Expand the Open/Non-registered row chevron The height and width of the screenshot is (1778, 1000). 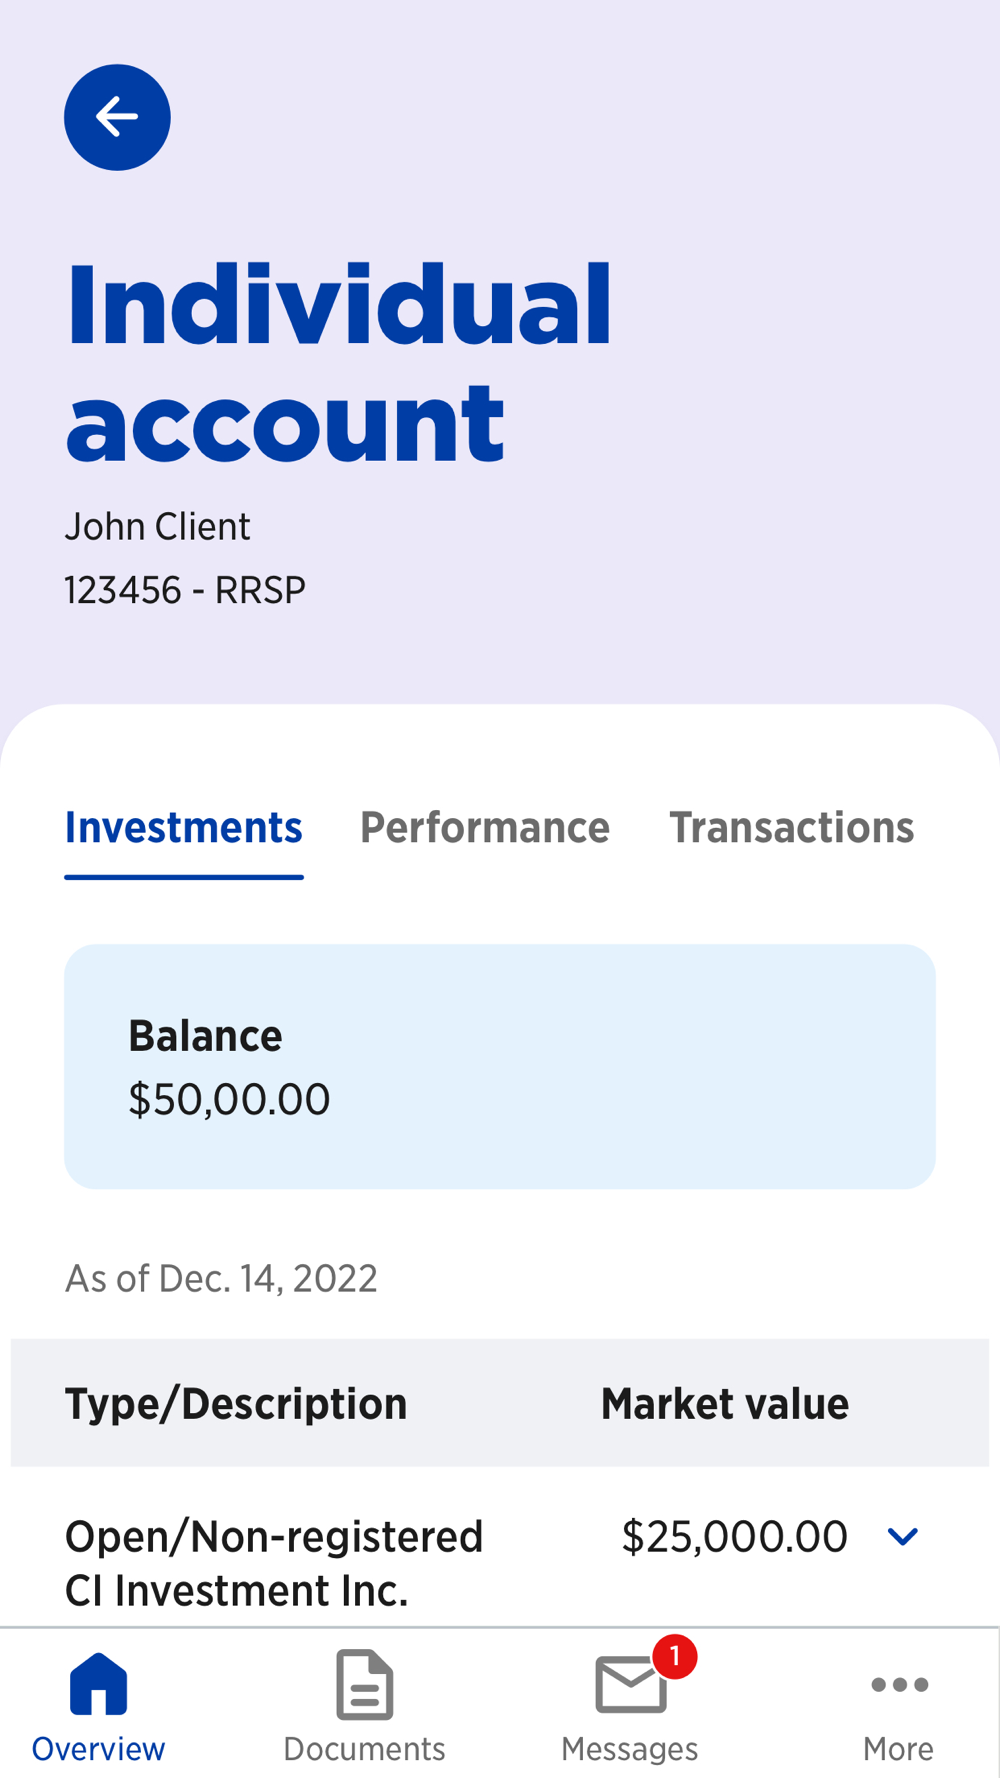click(902, 1537)
